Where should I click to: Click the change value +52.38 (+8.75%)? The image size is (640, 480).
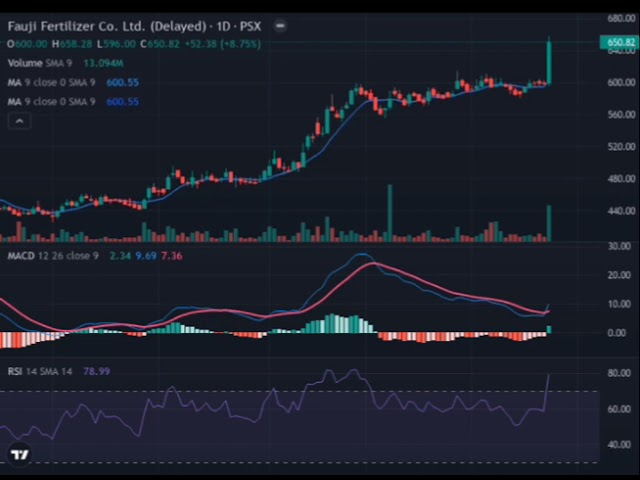223,44
